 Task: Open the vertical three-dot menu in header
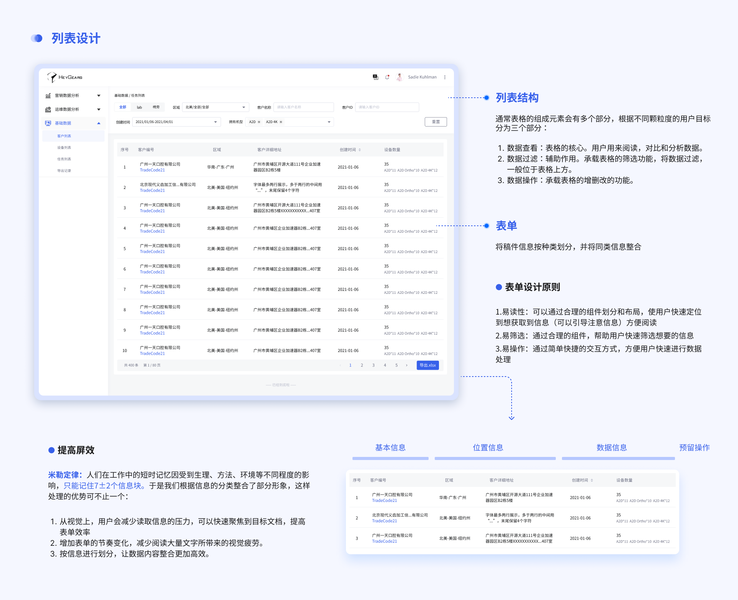coord(445,77)
